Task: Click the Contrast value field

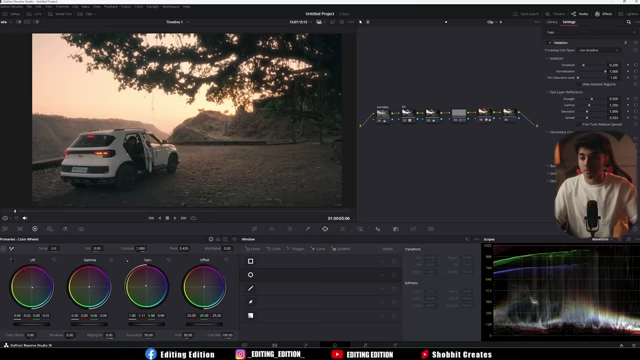Action: (140, 248)
